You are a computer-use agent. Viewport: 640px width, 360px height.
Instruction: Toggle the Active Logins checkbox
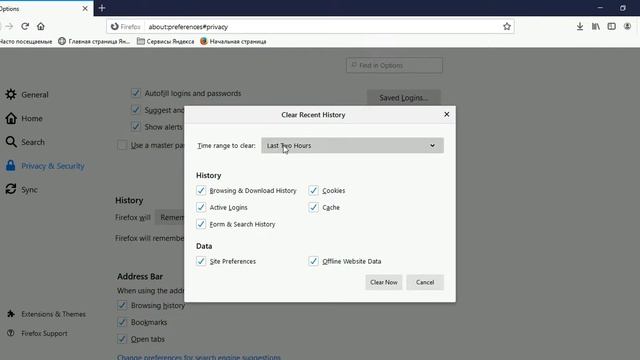(x=201, y=207)
